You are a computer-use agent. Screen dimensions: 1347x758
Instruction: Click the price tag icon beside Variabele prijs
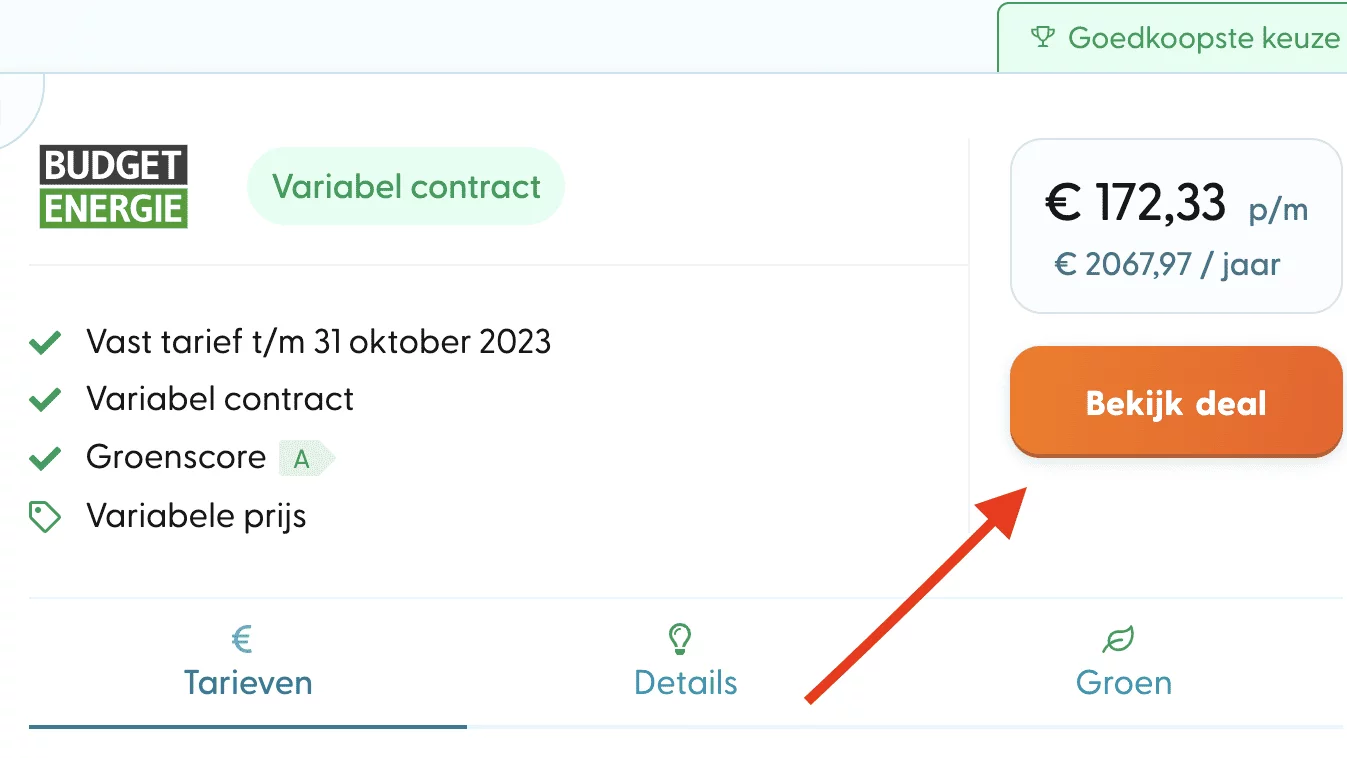44,515
